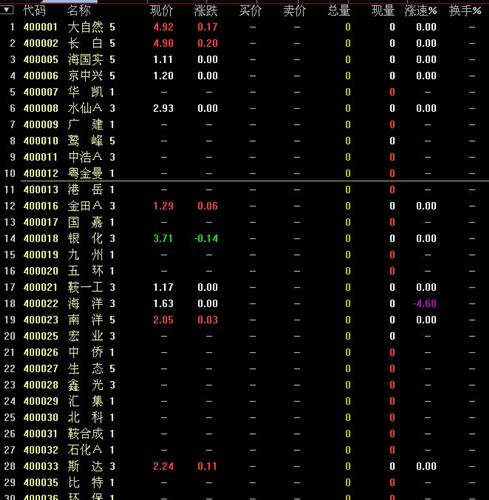Select the 涨速% column header

pos(421,11)
